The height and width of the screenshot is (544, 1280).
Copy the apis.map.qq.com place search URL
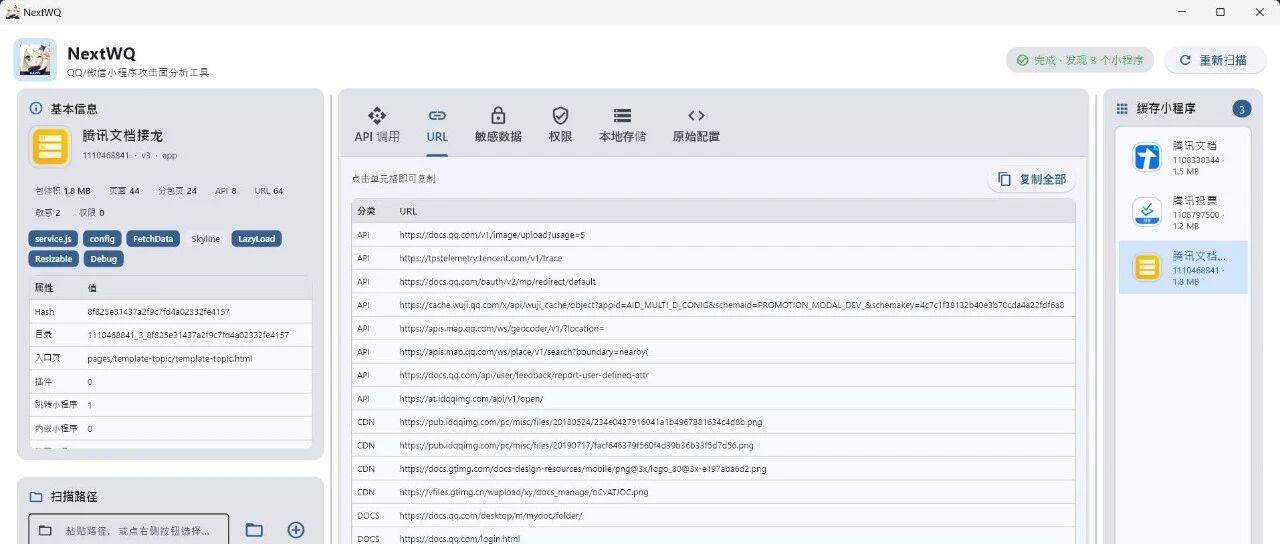tap(523, 351)
